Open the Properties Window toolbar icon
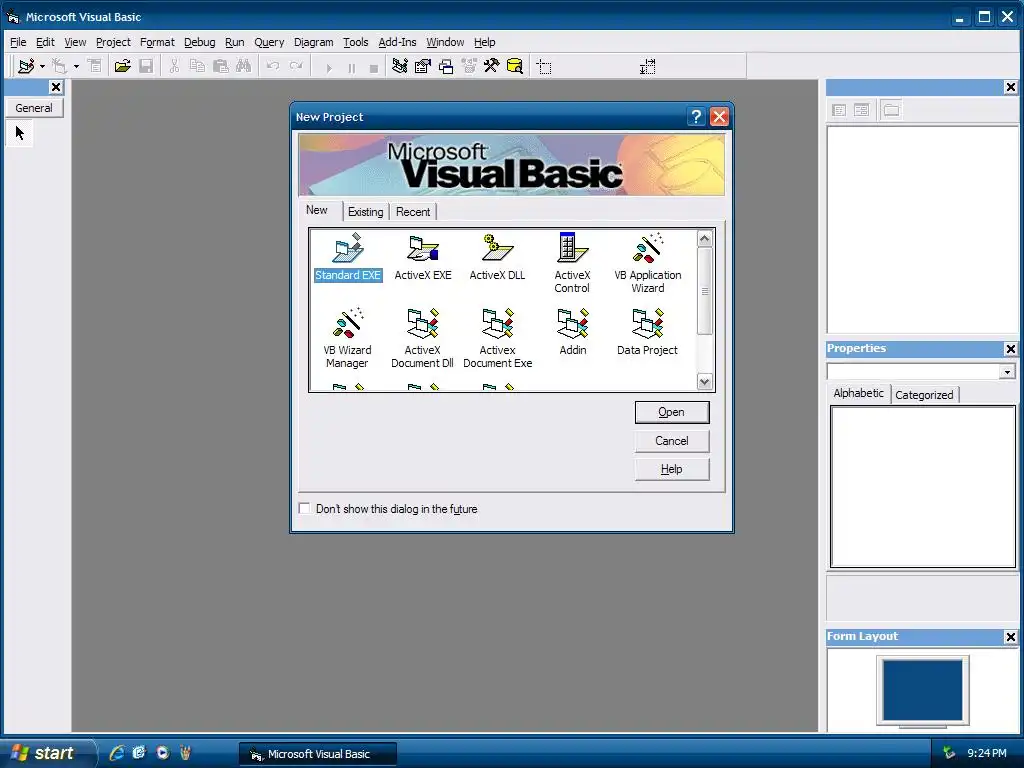Image resolution: width=1024 pixels, height=768 pixels. click(423, 66)
